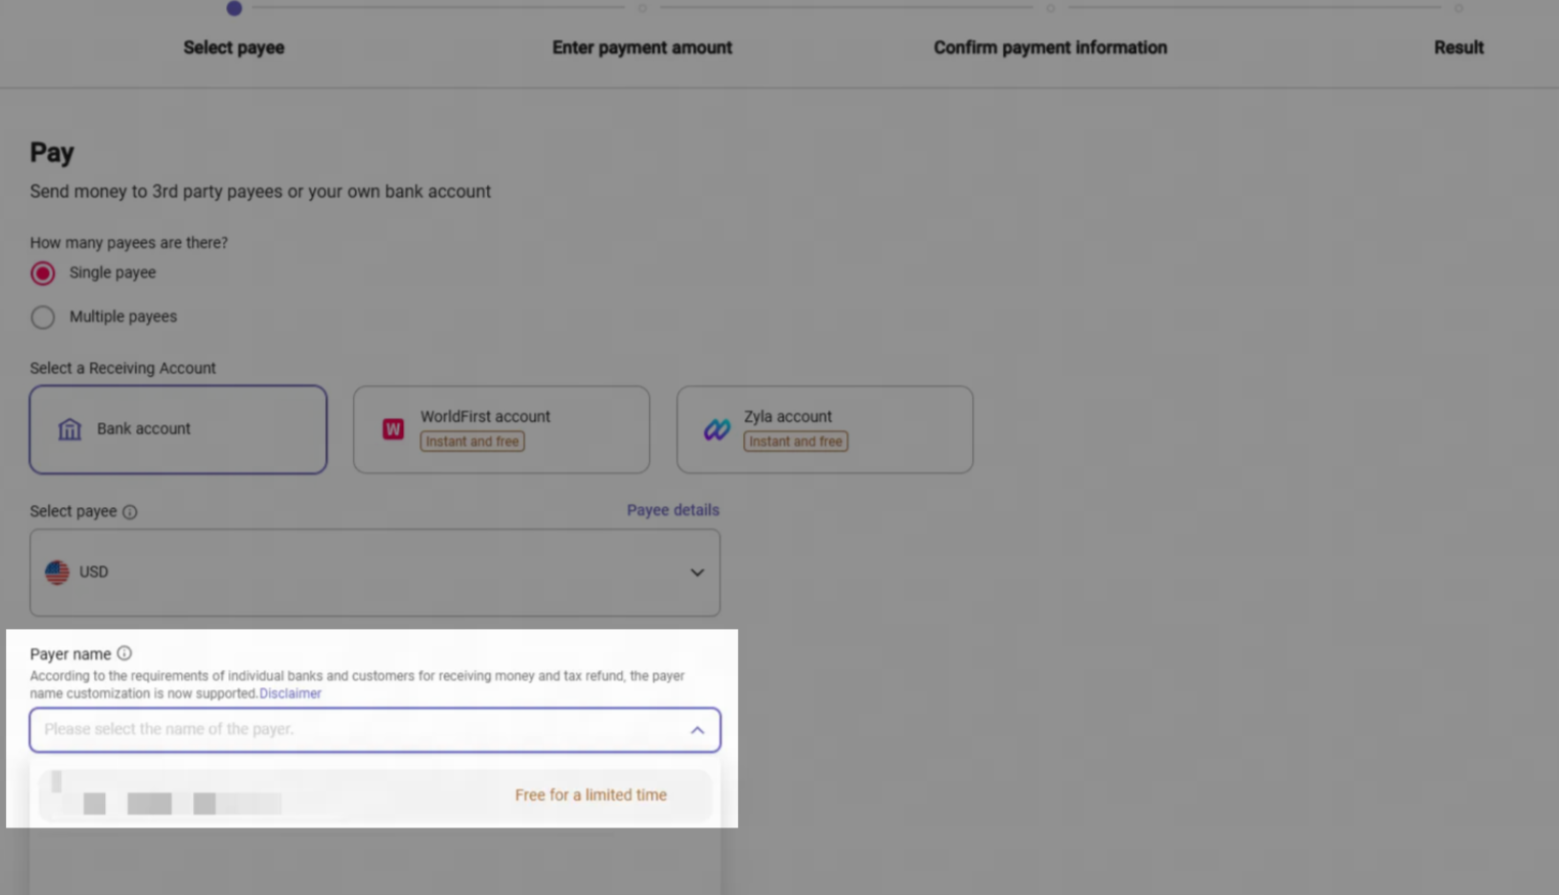The height and width of the screenshot is (895, 1559).
Task: Click the payer name input field
Action: click(360, 730)
